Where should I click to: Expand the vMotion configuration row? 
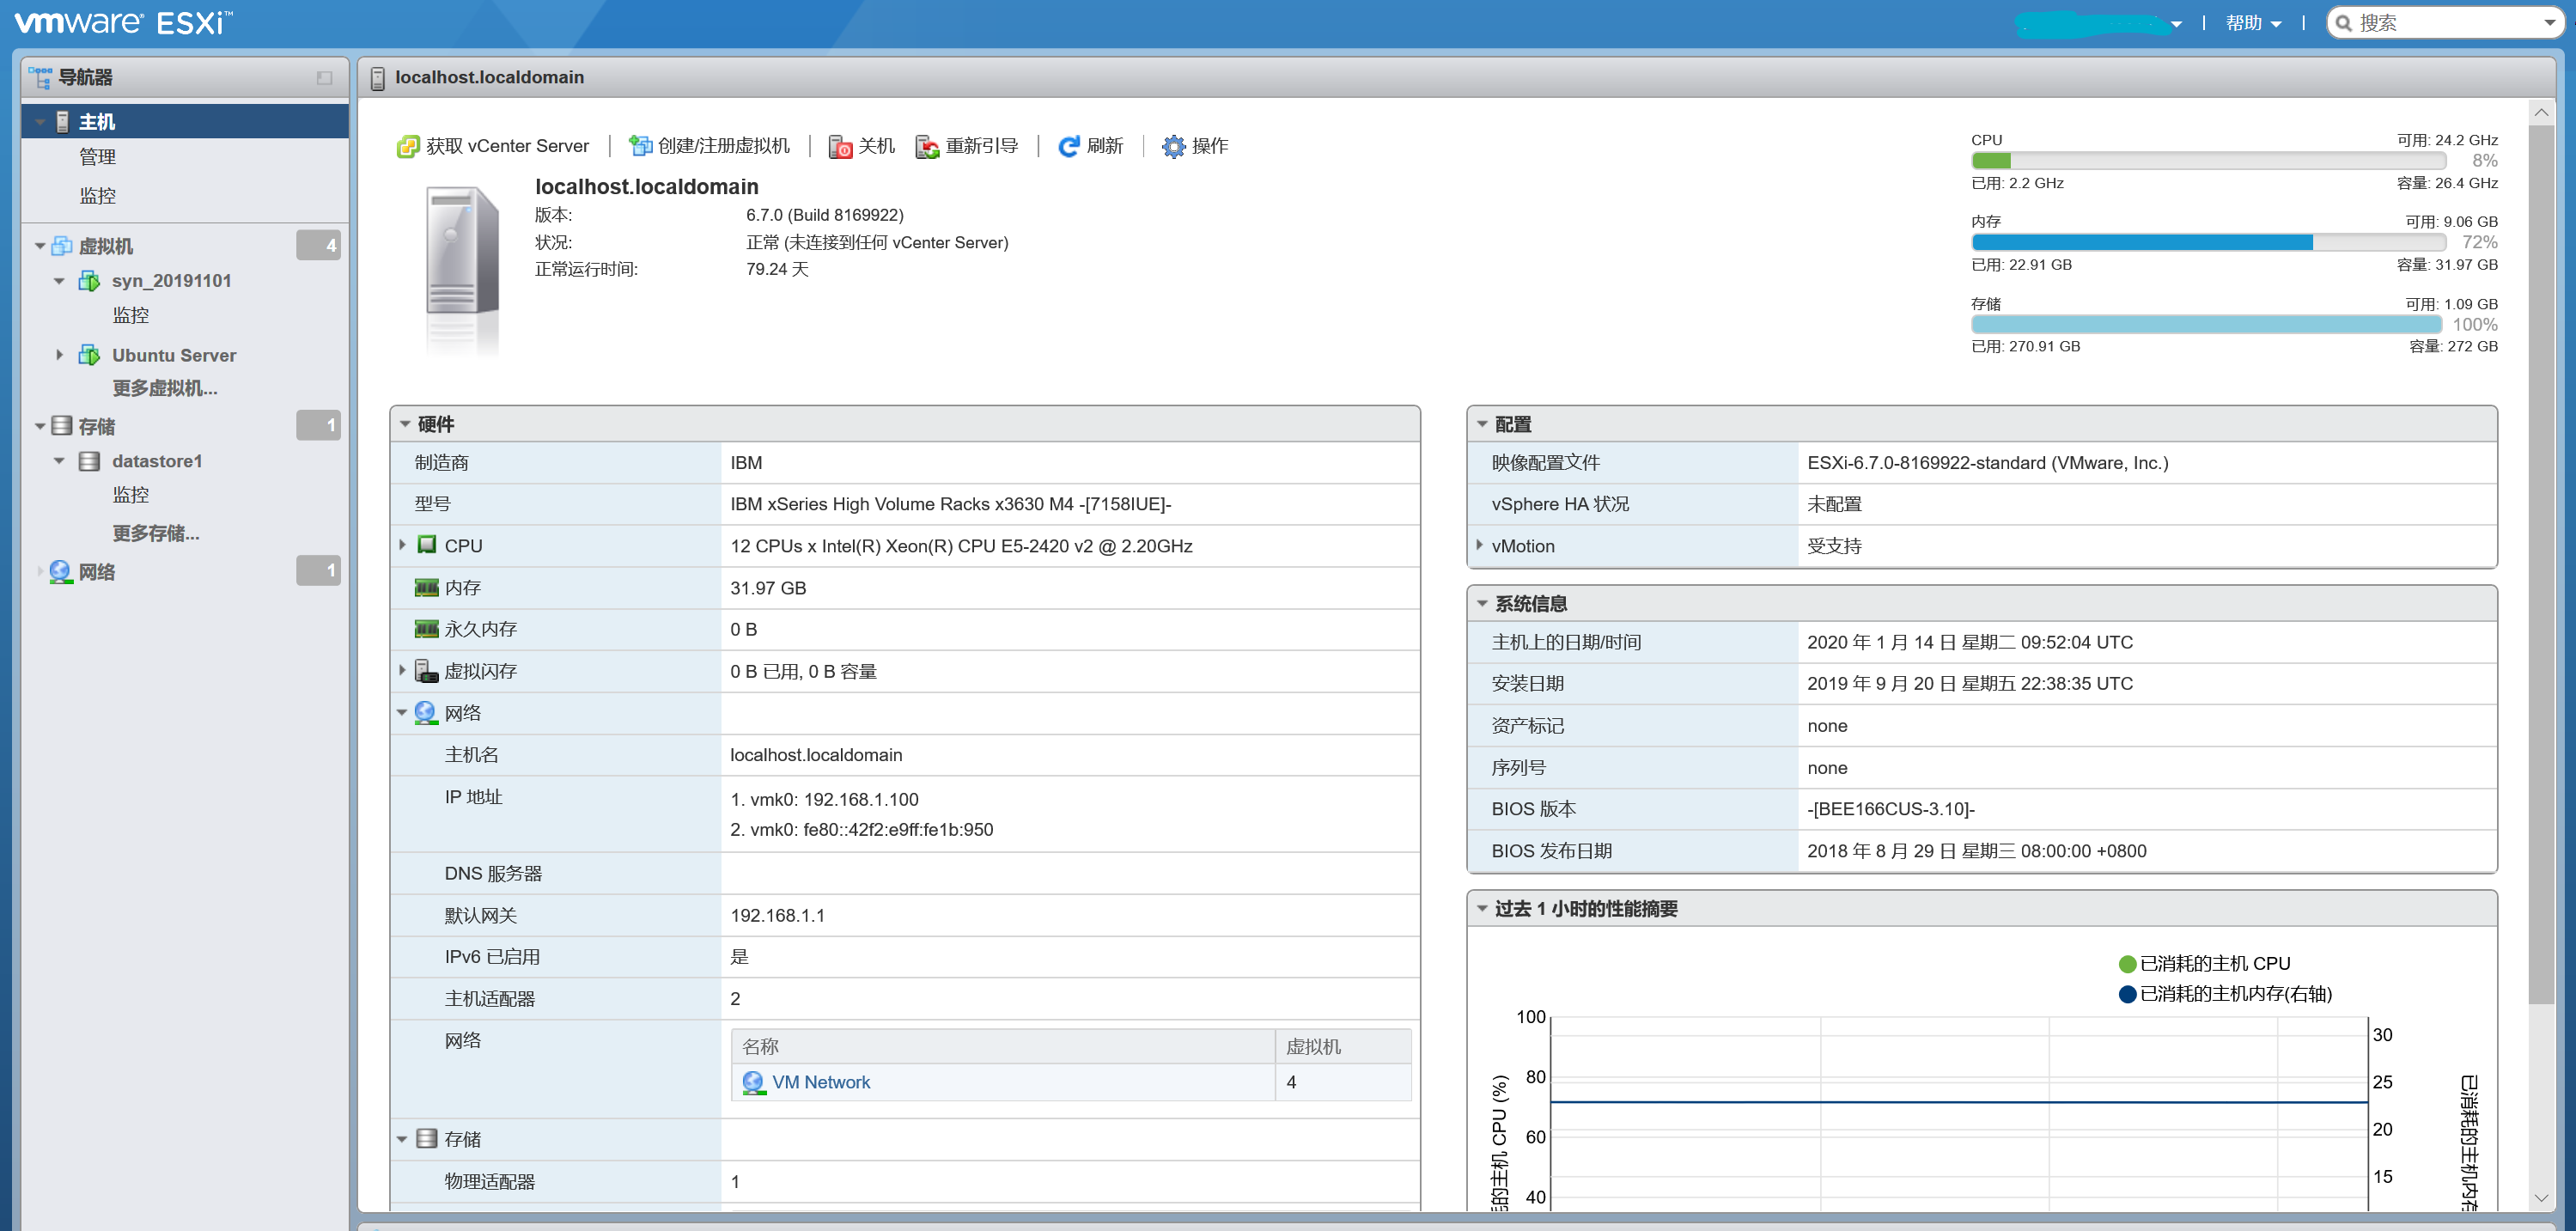coord(1479,545)
